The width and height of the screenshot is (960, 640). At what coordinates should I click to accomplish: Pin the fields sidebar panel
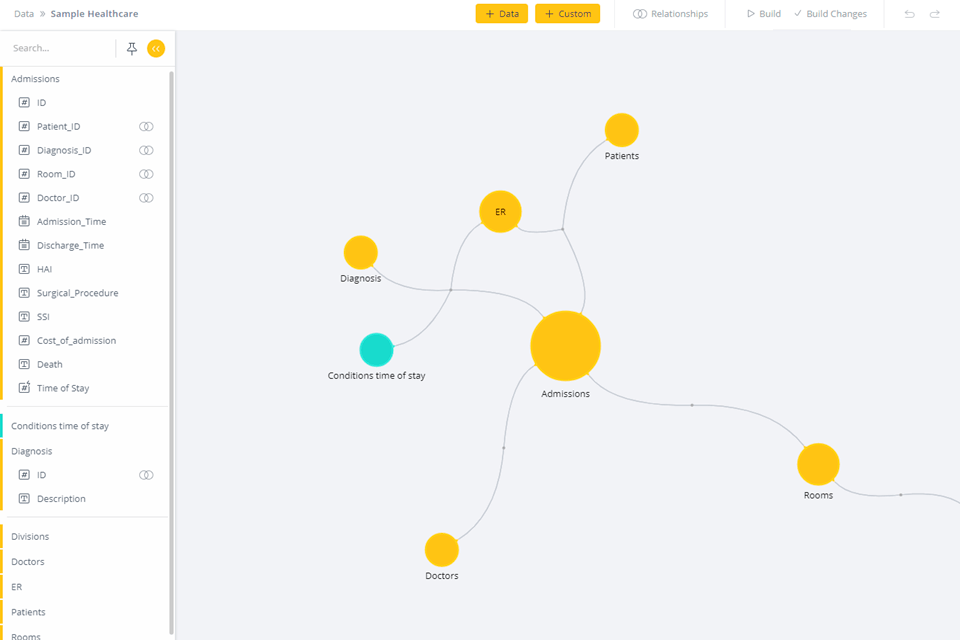pos(131,47)
